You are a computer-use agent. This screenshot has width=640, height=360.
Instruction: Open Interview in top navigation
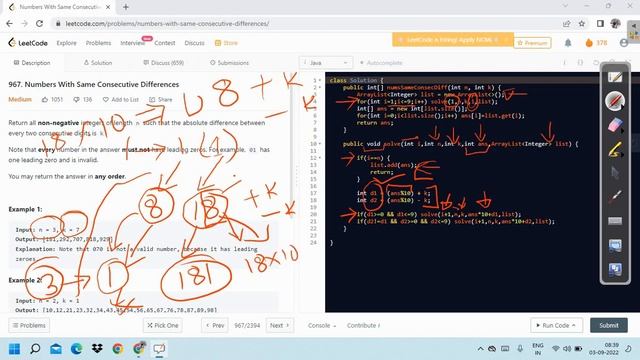click(x=132, y=43)
